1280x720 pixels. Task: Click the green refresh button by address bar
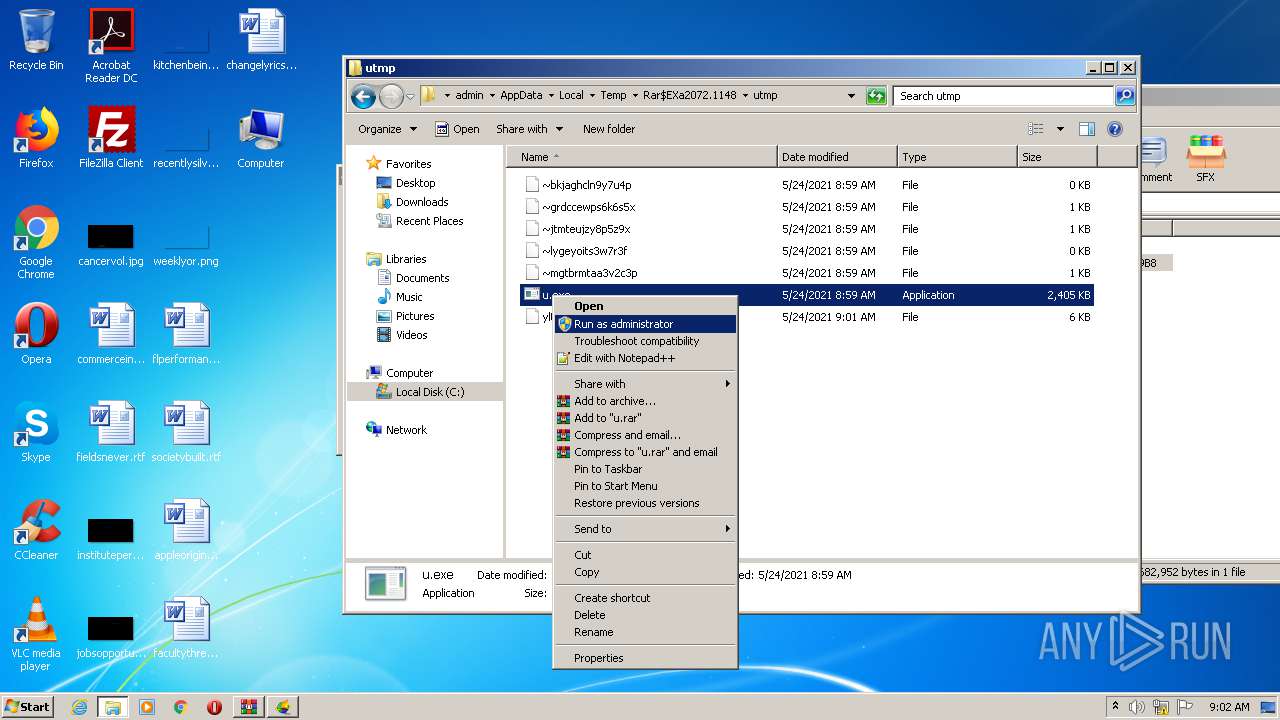(876, 96)
